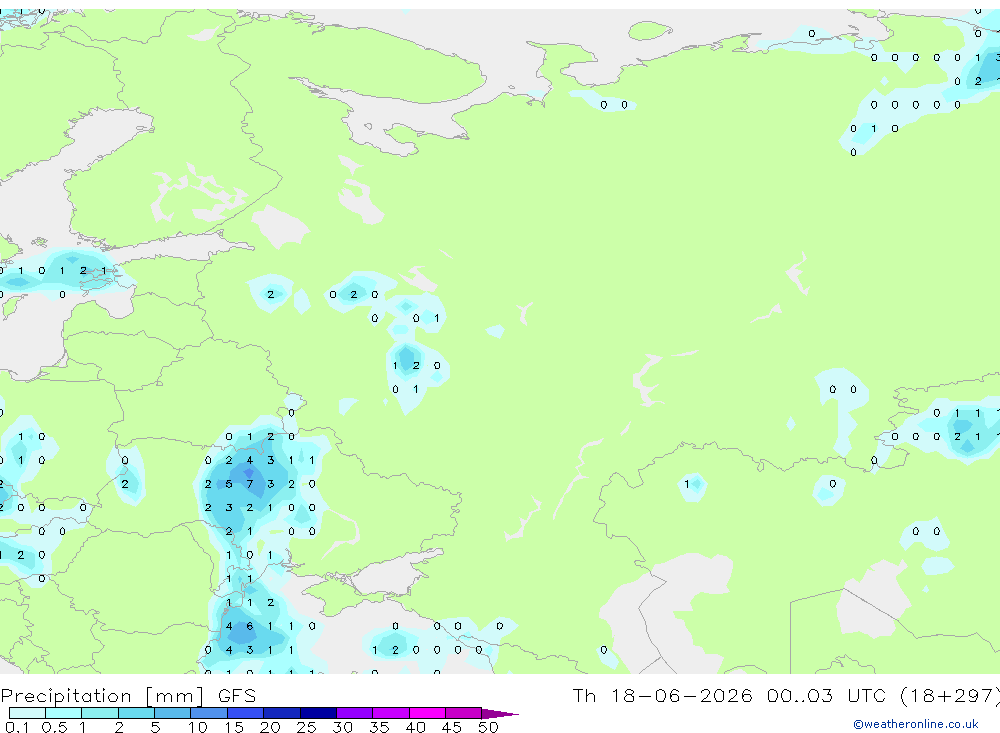Select the 2–5 mm legend color segment
This screenshot has height=733, width=1000.
[x=136, y=713]
